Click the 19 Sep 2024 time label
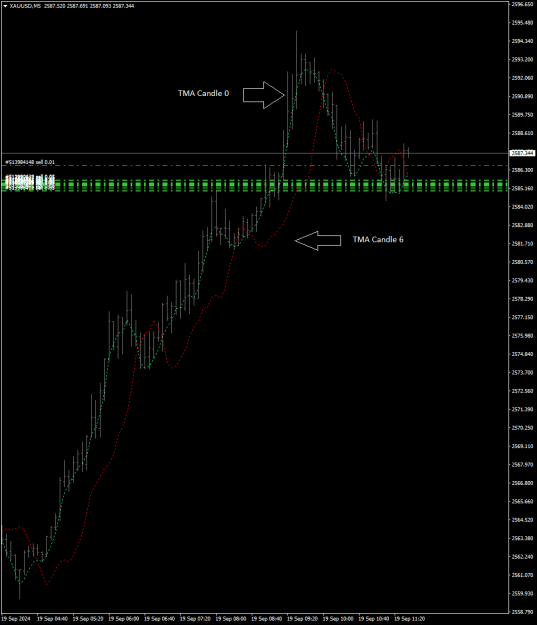The image size is (537, 625). (x=16, y=619)
